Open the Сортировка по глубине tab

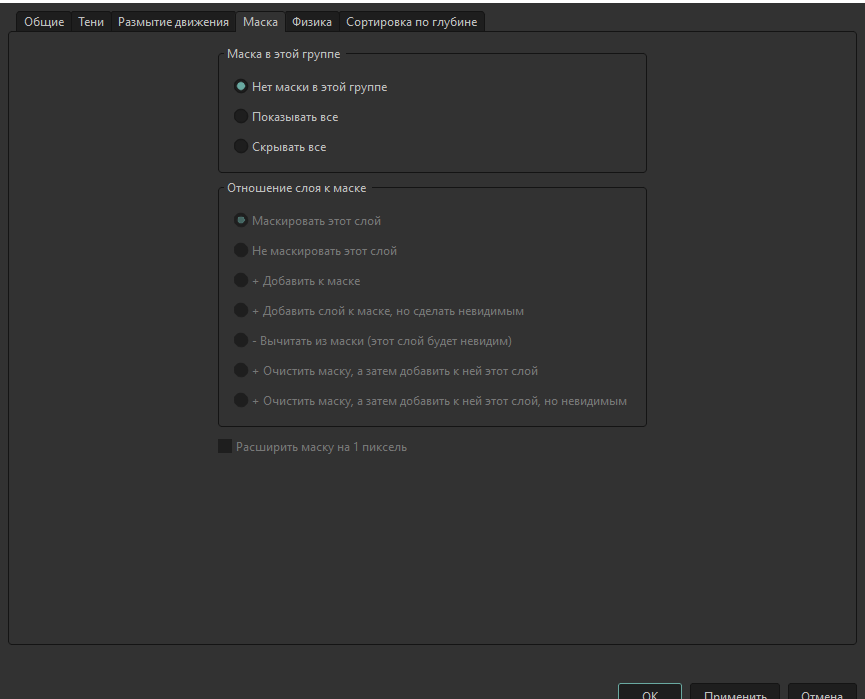[412, 22]
